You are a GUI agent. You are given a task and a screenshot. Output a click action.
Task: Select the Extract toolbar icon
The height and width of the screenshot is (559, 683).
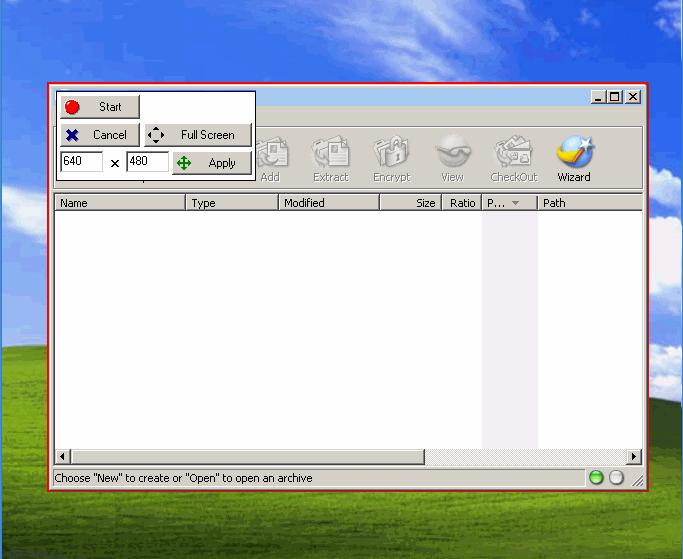pos(331,159)
